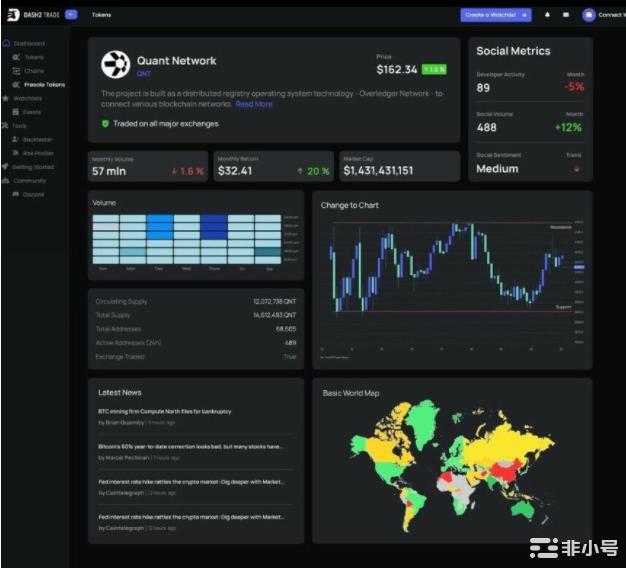Image resolution: width=626 pixels, height=568 pixels.
Task: Expand the Watchlists sidebar section
Action: [27, 98]
